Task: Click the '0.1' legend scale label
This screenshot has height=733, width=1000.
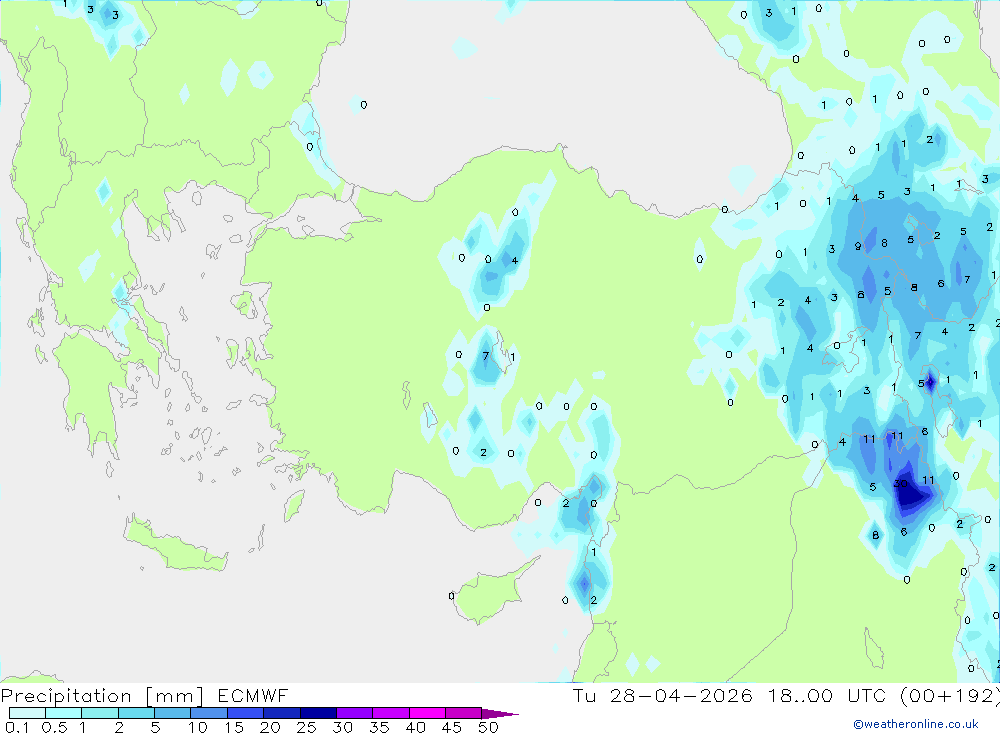Action: [x=17, y=727]
